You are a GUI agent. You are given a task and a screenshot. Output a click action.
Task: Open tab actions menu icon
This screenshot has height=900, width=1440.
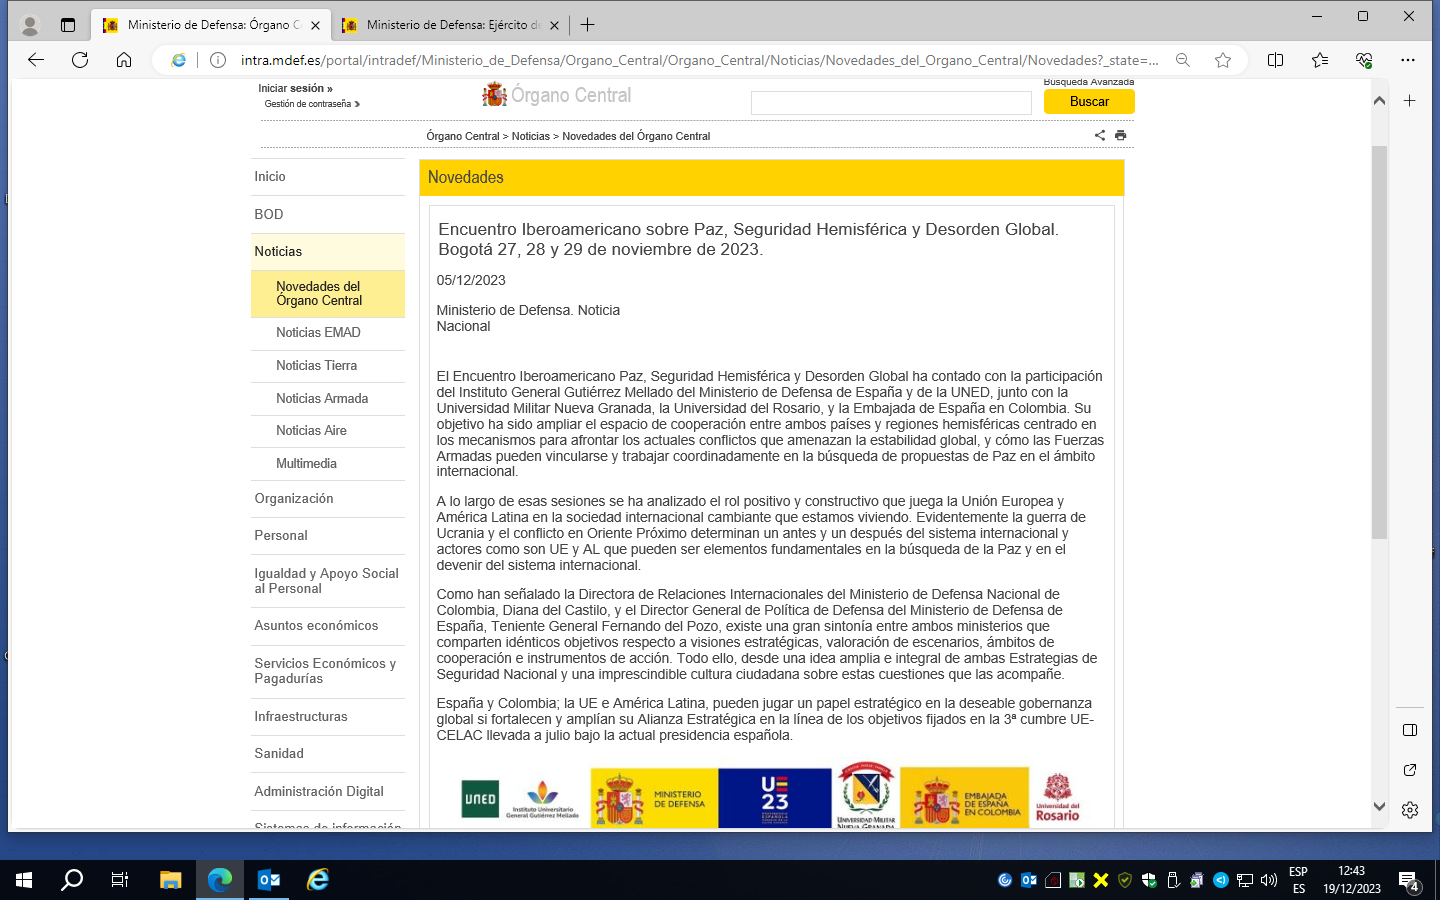click(68, 25)
